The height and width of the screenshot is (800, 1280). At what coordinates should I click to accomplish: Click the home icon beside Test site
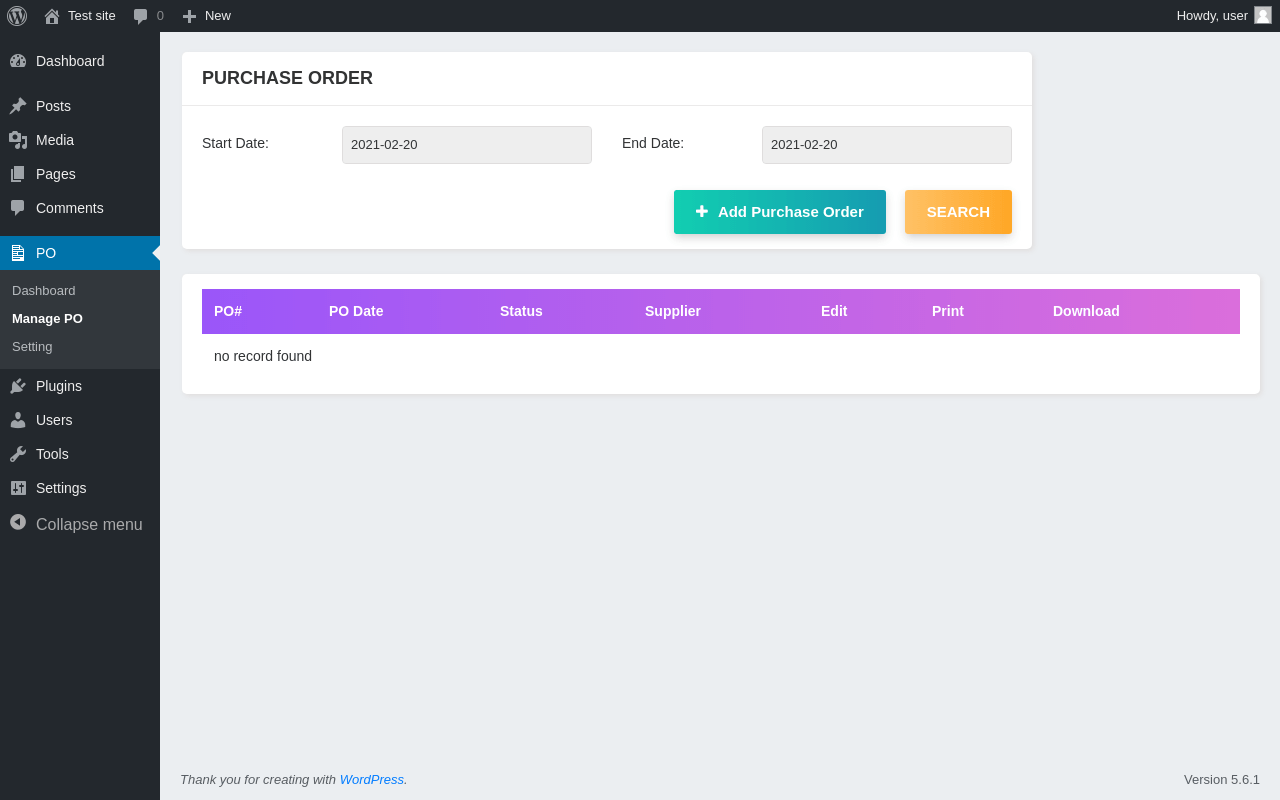tap(52, 16)
